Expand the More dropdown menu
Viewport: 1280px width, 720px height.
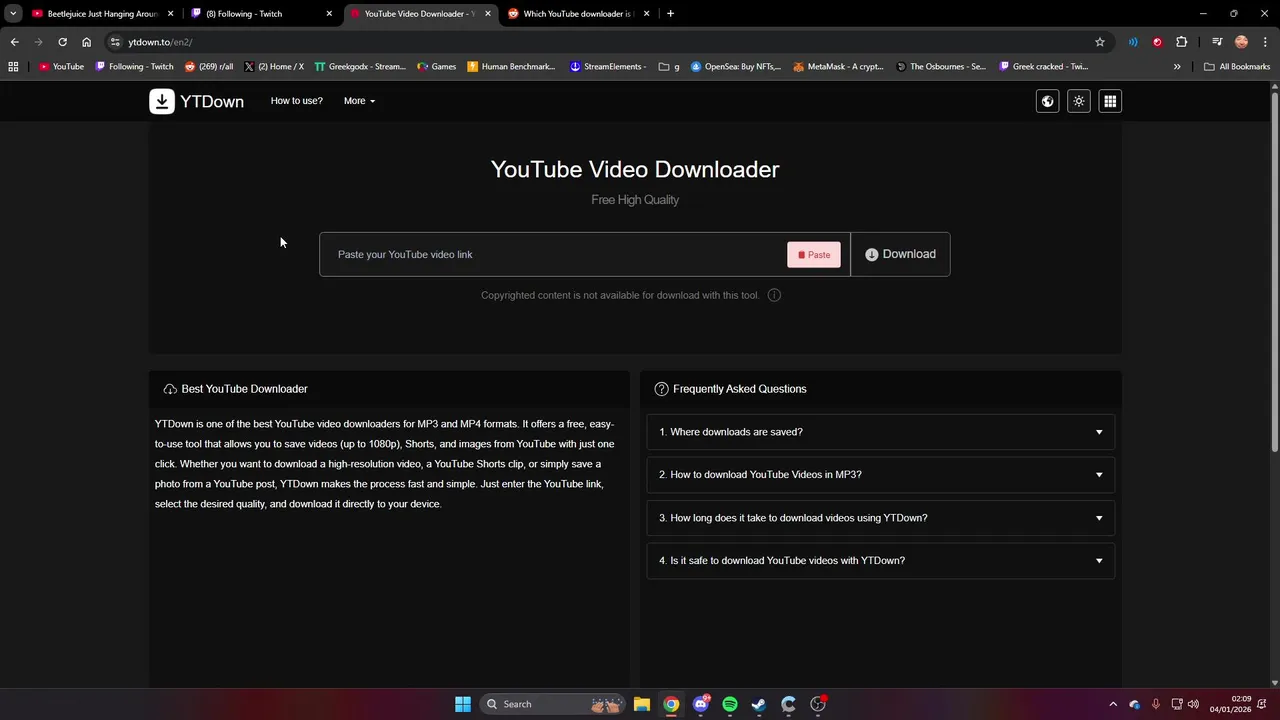tap(359, 101)
